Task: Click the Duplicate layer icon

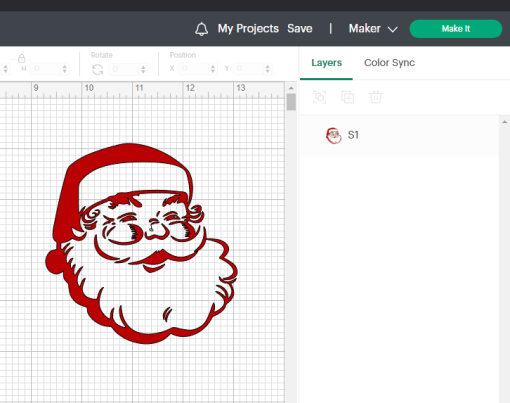Action: 347,97
